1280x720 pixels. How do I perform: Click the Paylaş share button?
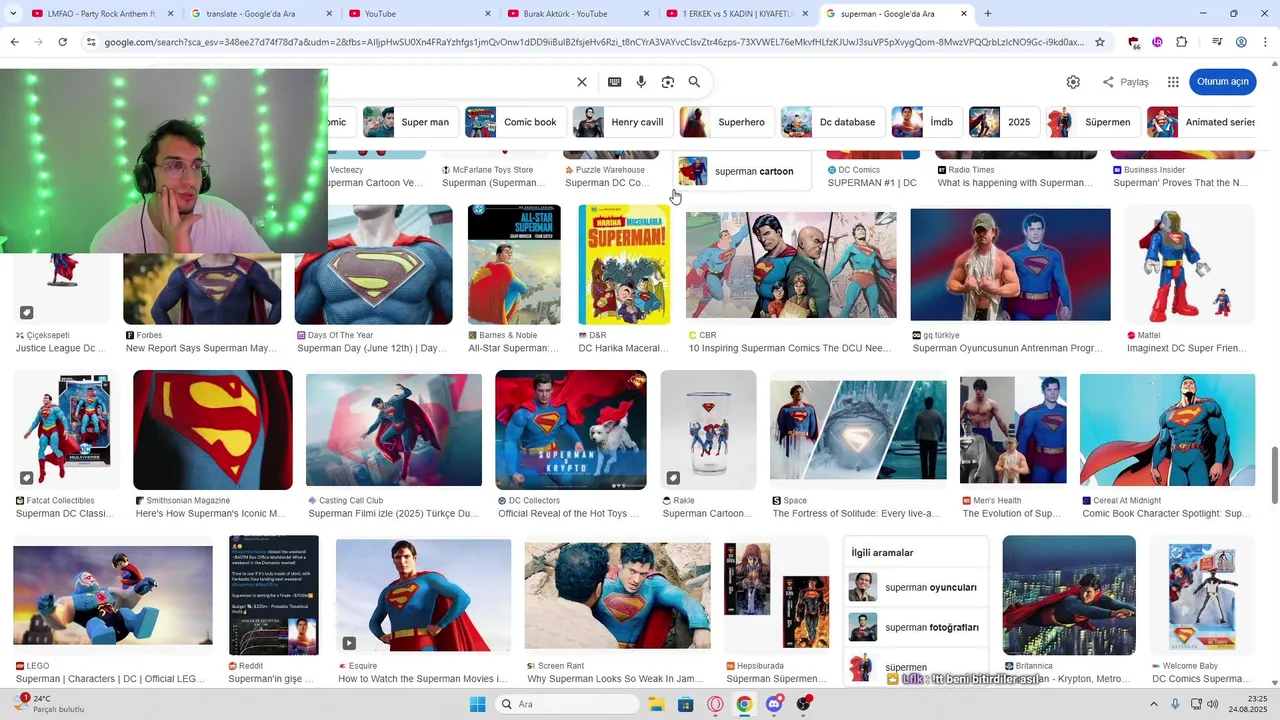pyautogui.click(x=1126, y=82)
